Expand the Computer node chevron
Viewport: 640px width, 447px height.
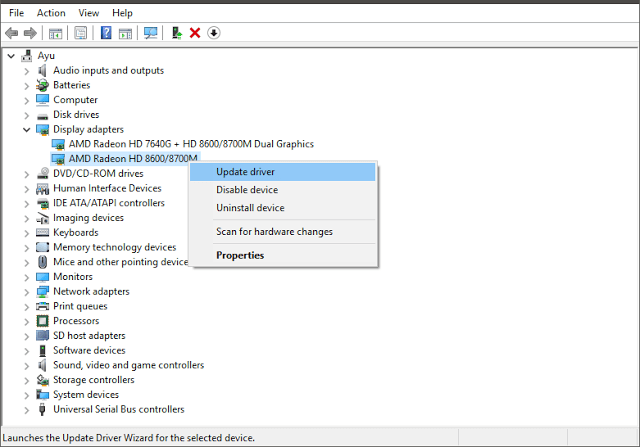(x=27, y=100)
